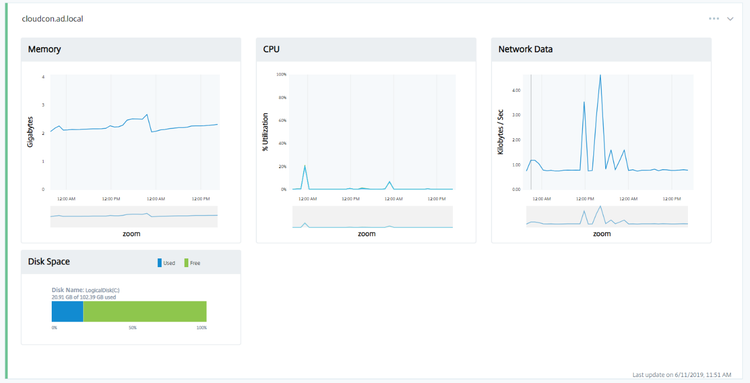
Task: Click the Memory zoom range strip
Action: [134, 217]
